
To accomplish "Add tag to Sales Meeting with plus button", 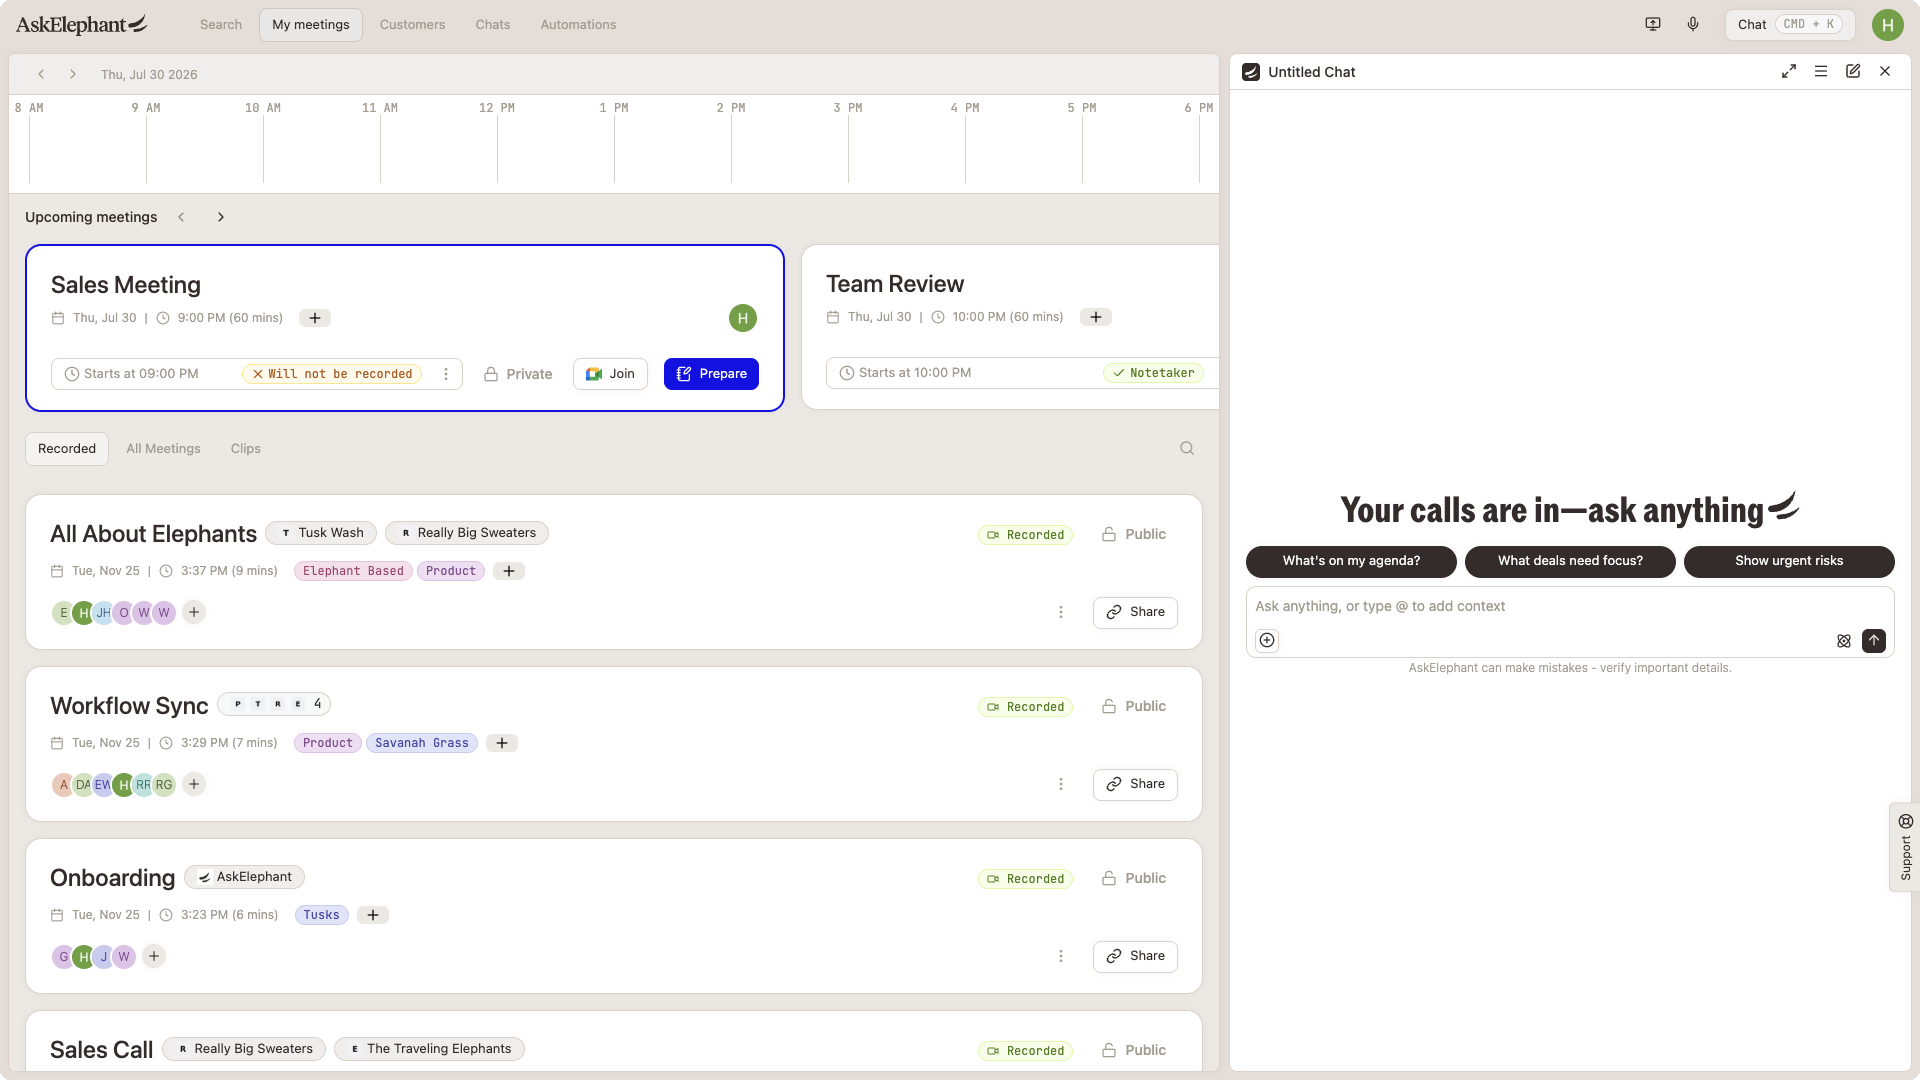I will tap(315, 318).
